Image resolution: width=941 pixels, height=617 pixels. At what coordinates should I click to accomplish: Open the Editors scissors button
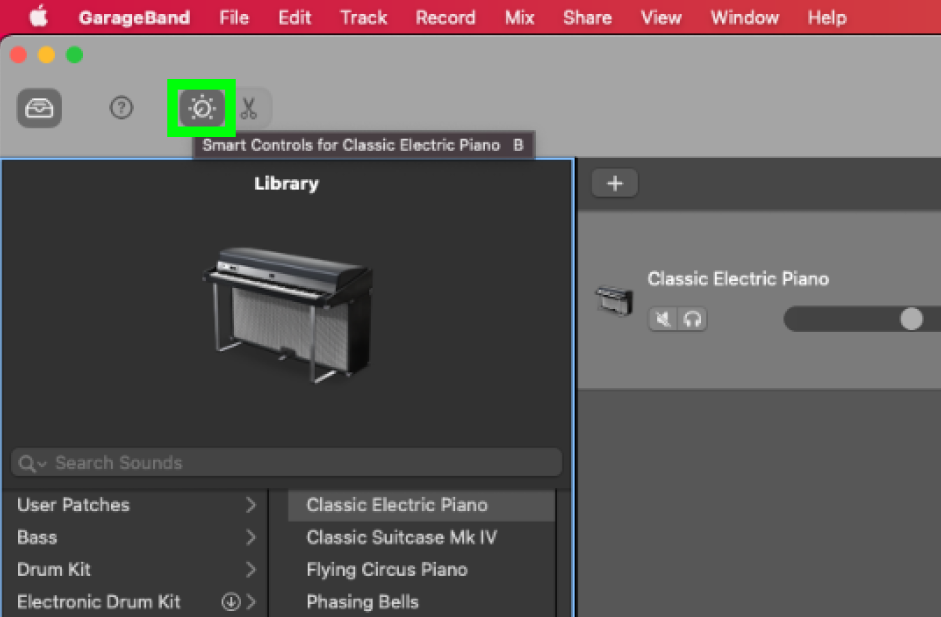(248, 108)
